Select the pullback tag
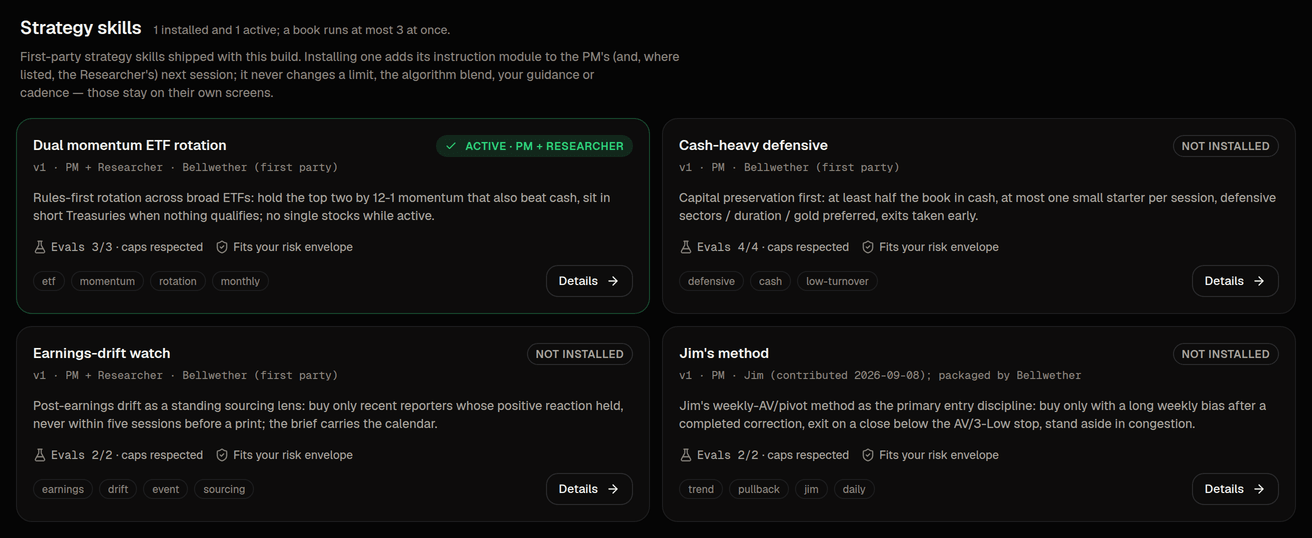Screen dimensions: 1312x538 point(759,489)
